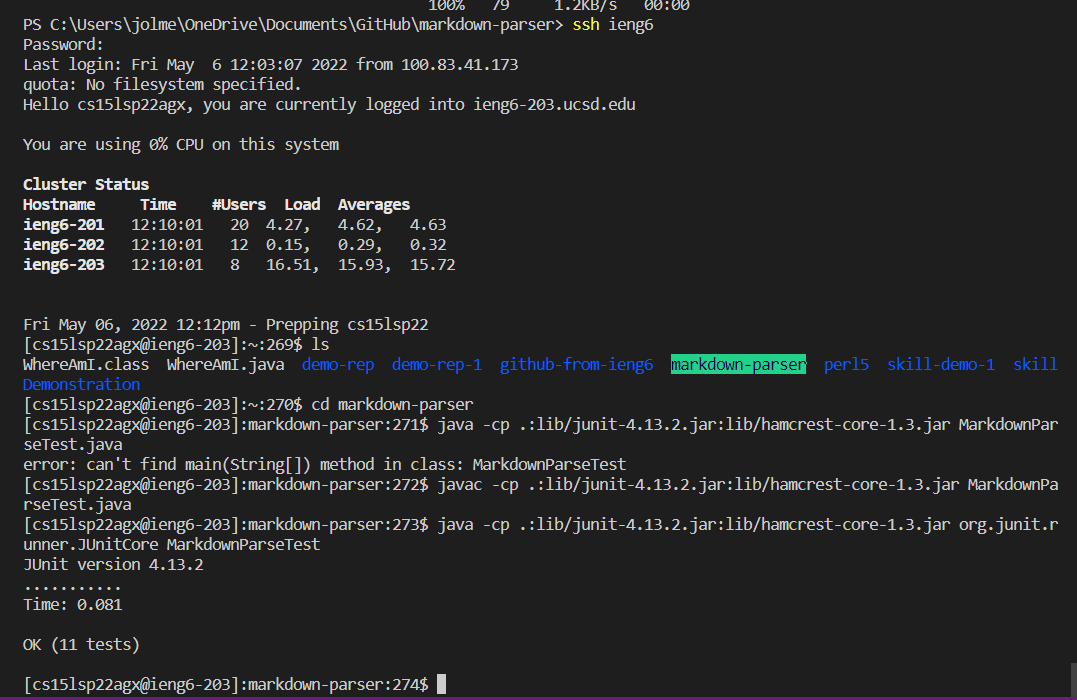
Task: Click the highlighted markdown-parser directory name
Action: 738,365
